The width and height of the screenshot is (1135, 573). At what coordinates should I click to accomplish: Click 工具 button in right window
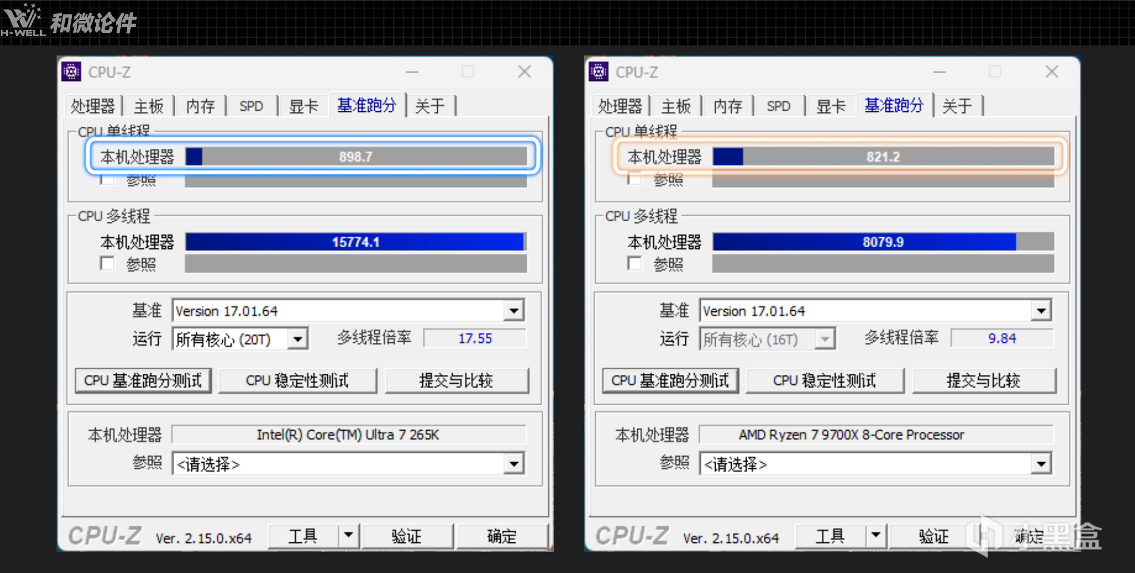tap(831, 536)
